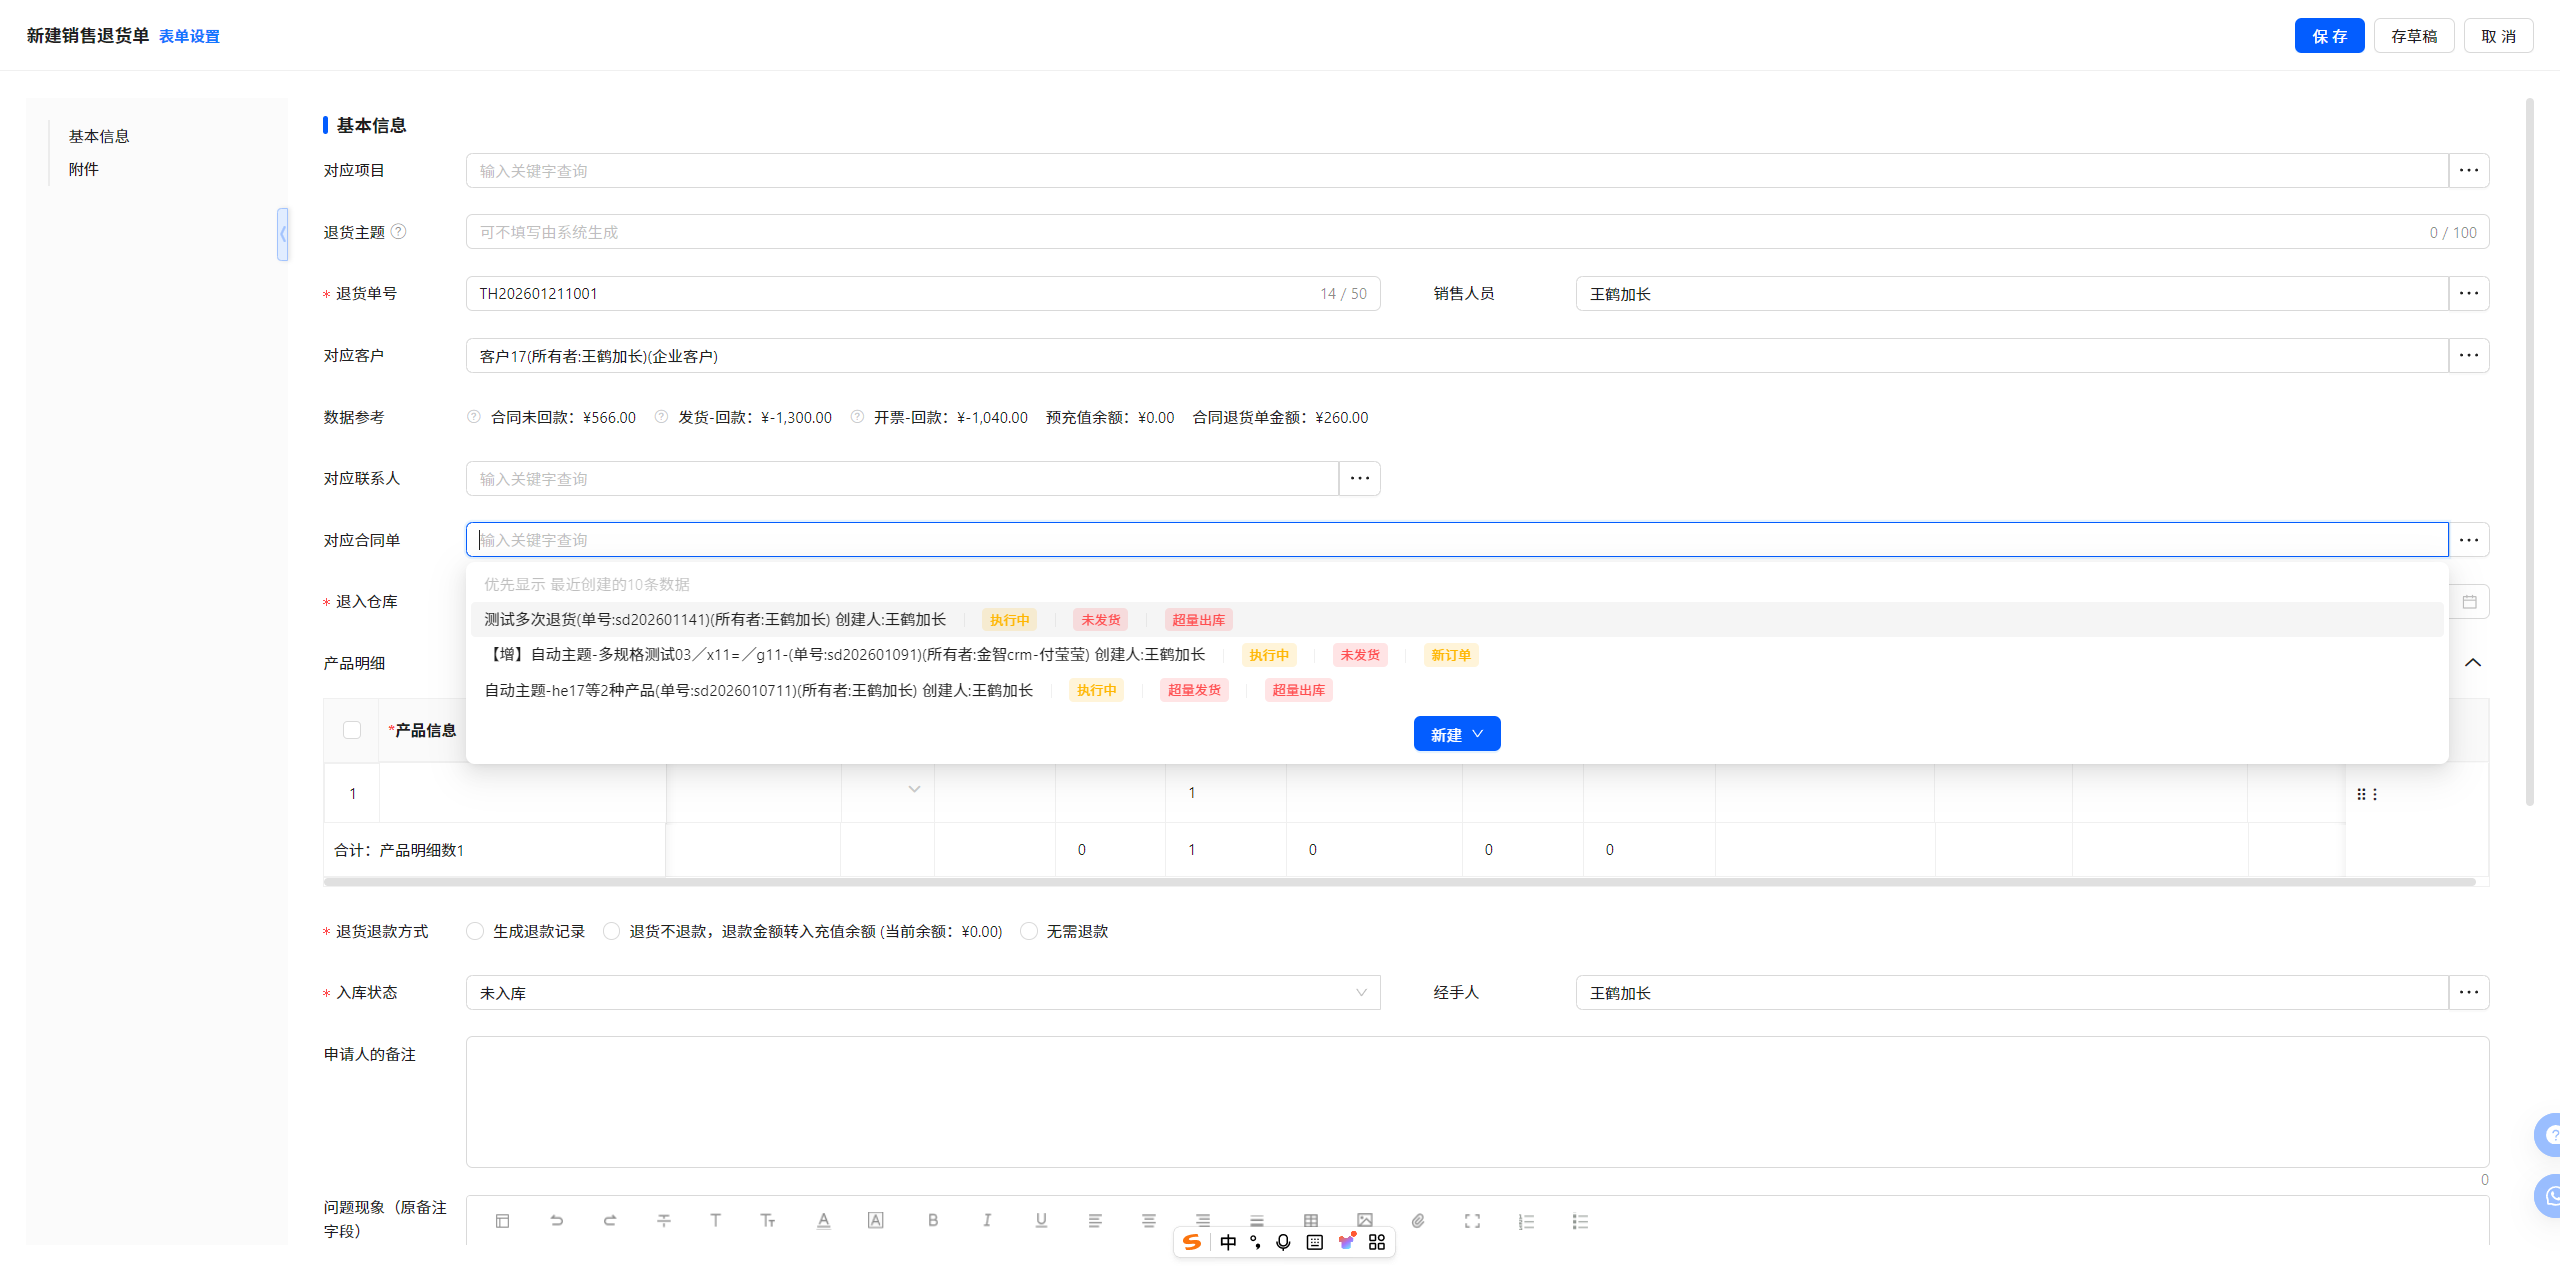Click the Sogou voice input microphone icon
The width and height of the screenshot is (2560, 1271).
[1283, 1242]
